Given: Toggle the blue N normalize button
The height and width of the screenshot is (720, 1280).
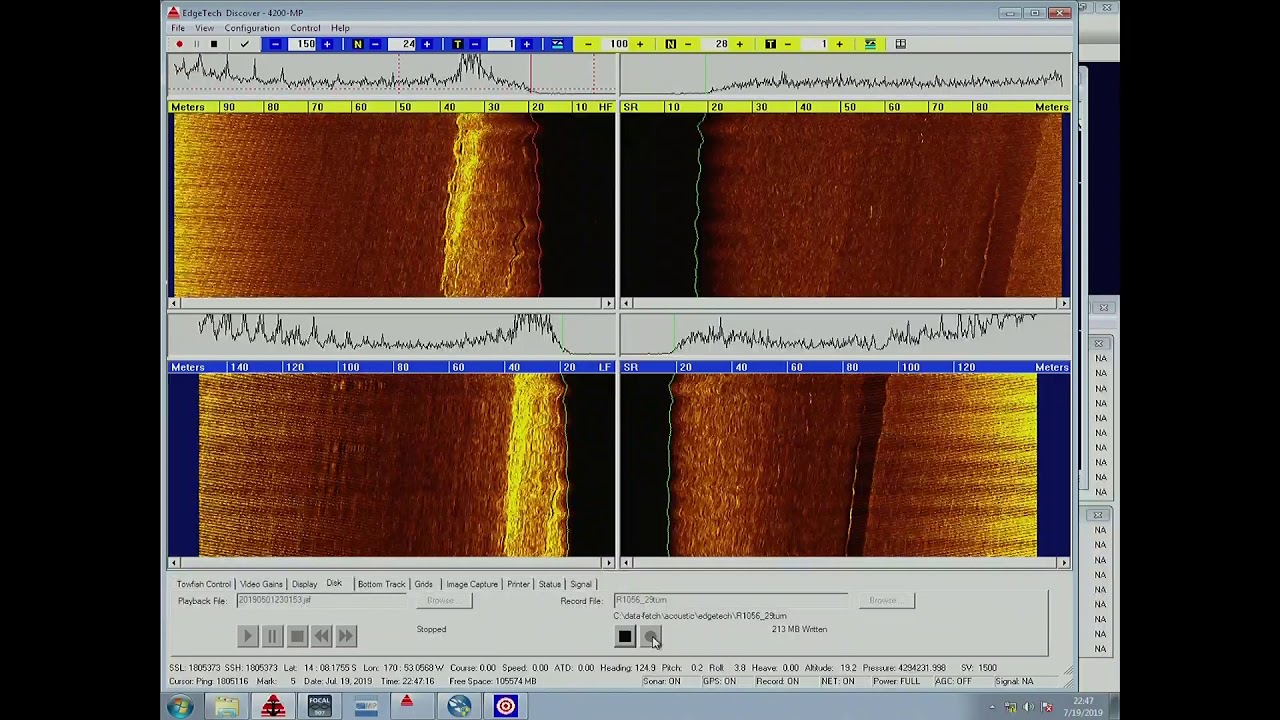Looking at the screenshot, I should pos(357,44).
